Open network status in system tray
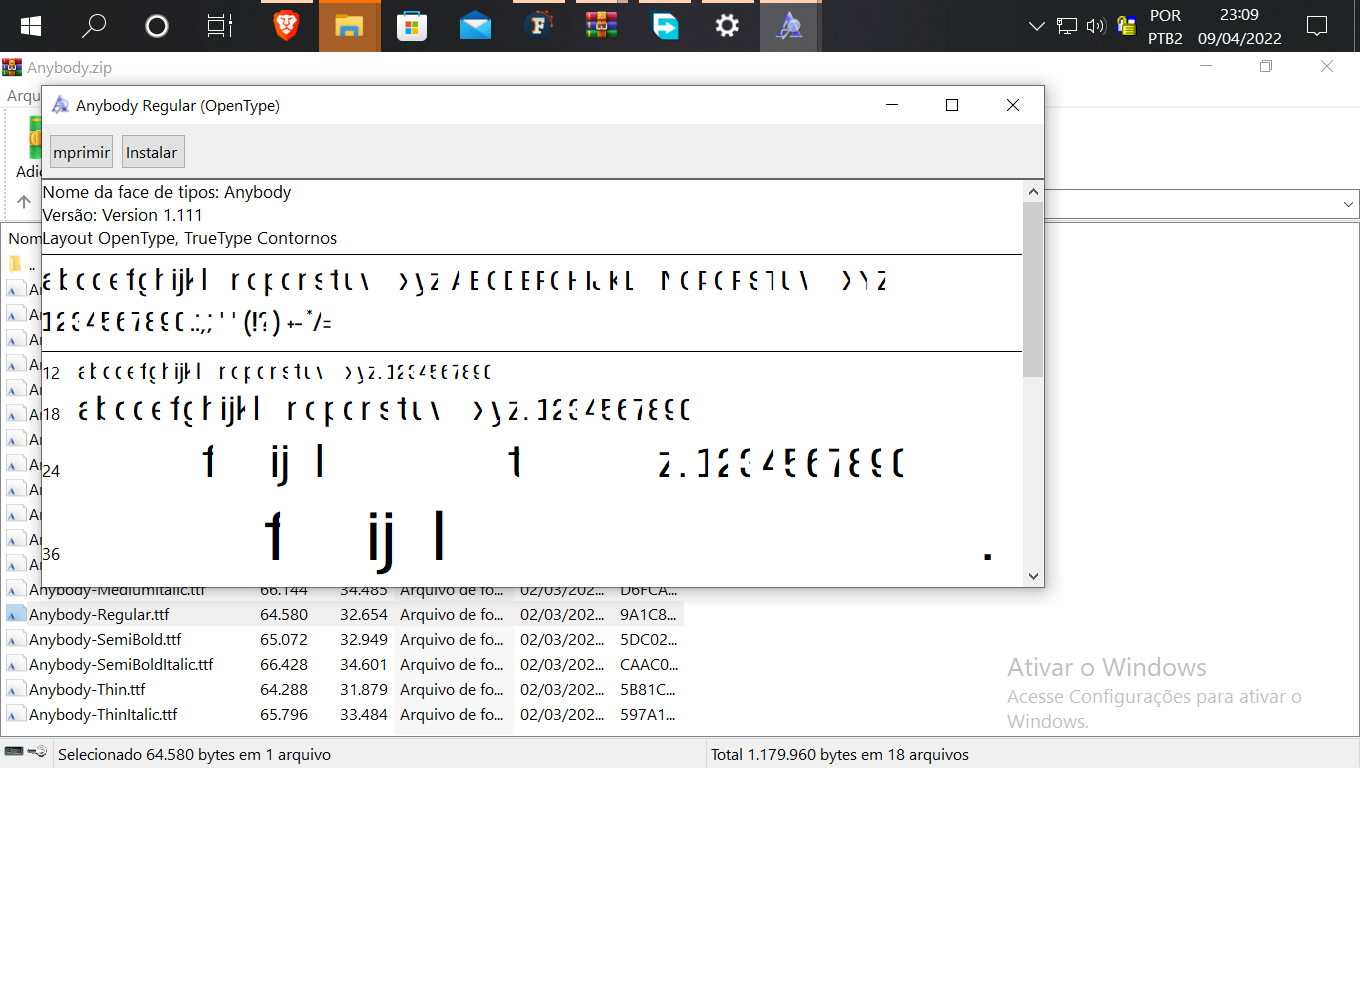This screenshot has width=1360, height=1000. [x=1067, y=26]
